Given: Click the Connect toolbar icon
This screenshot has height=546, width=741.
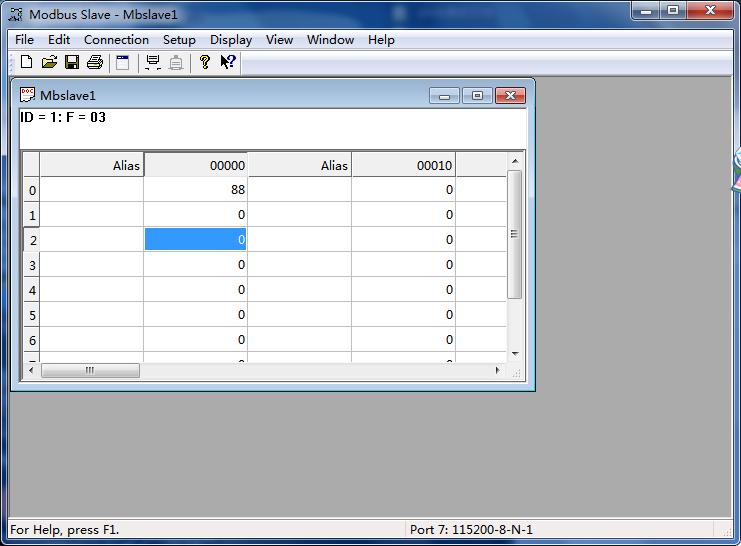Looking at the screenshot, I should [153, 63].
